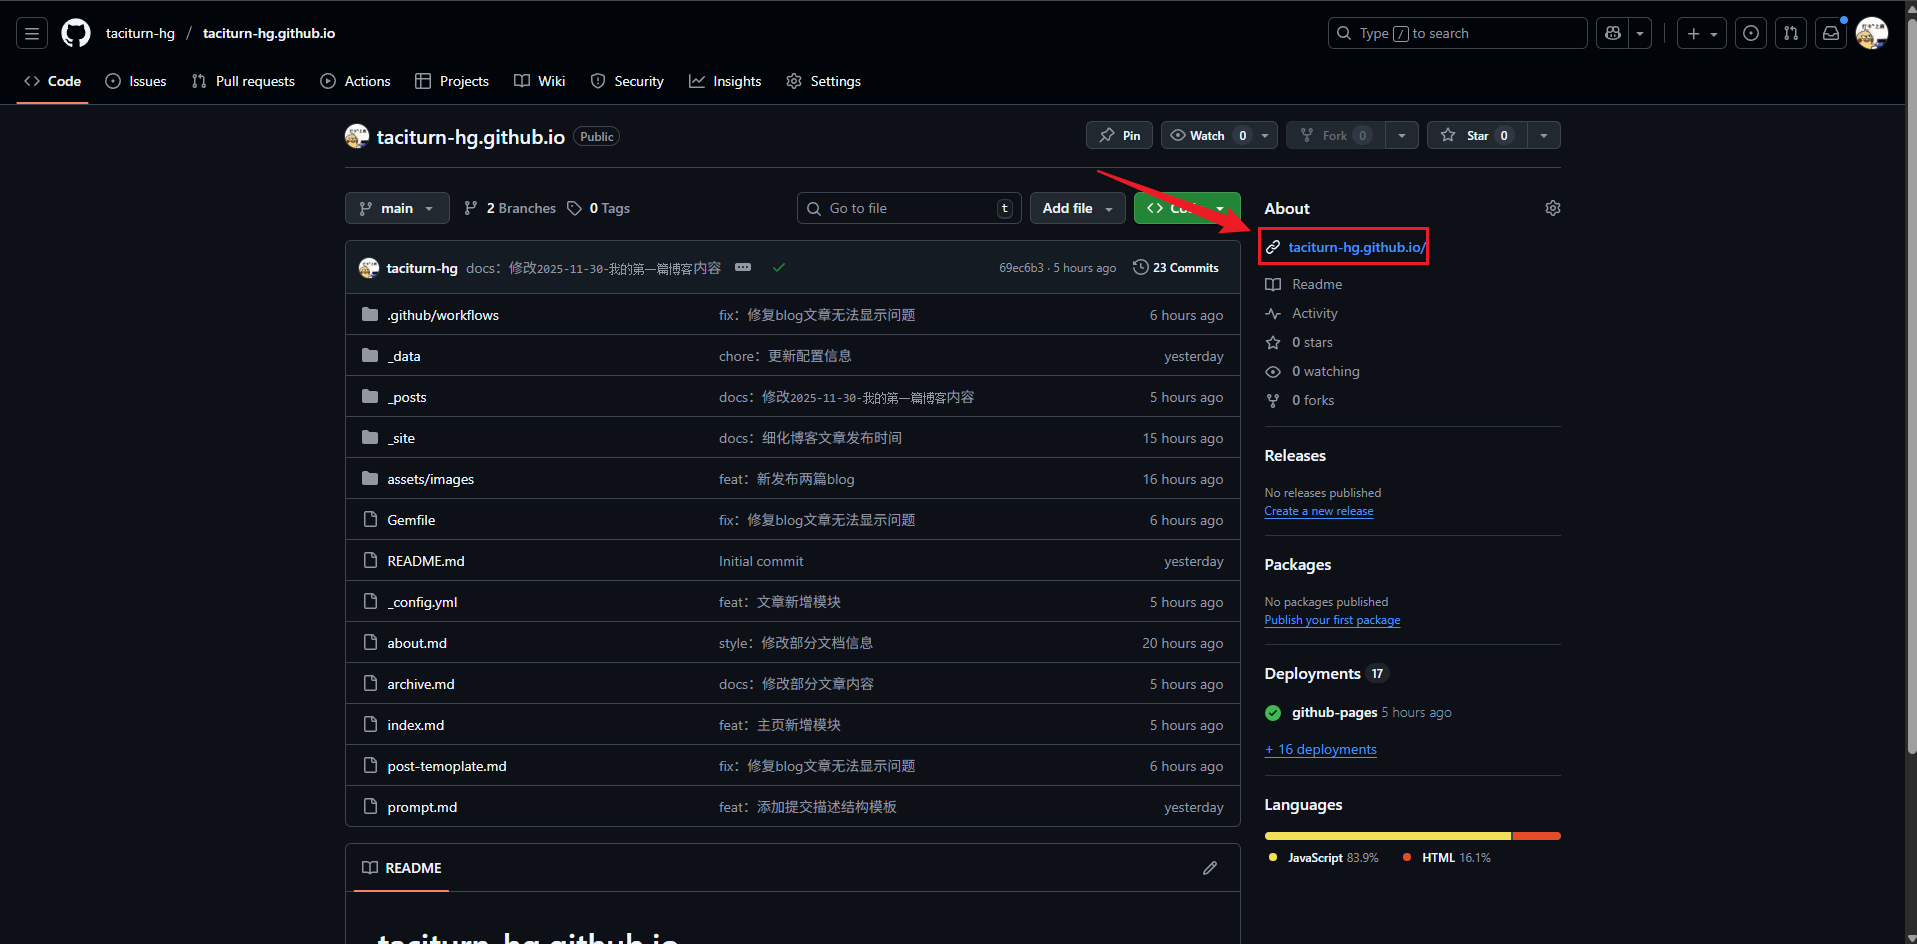Image resolution: width=1917 pixels, height=944 pixels.
Task: Open the notifications inbox icon
Action: point(1830,33)
